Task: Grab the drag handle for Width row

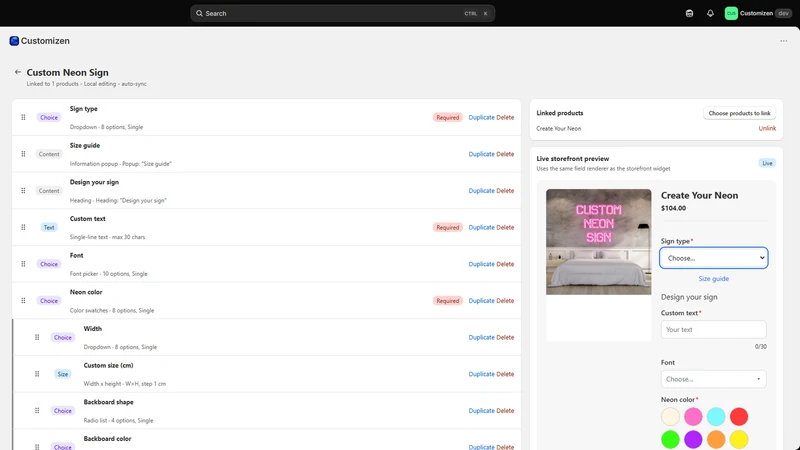Action: [x=37, y=337]
